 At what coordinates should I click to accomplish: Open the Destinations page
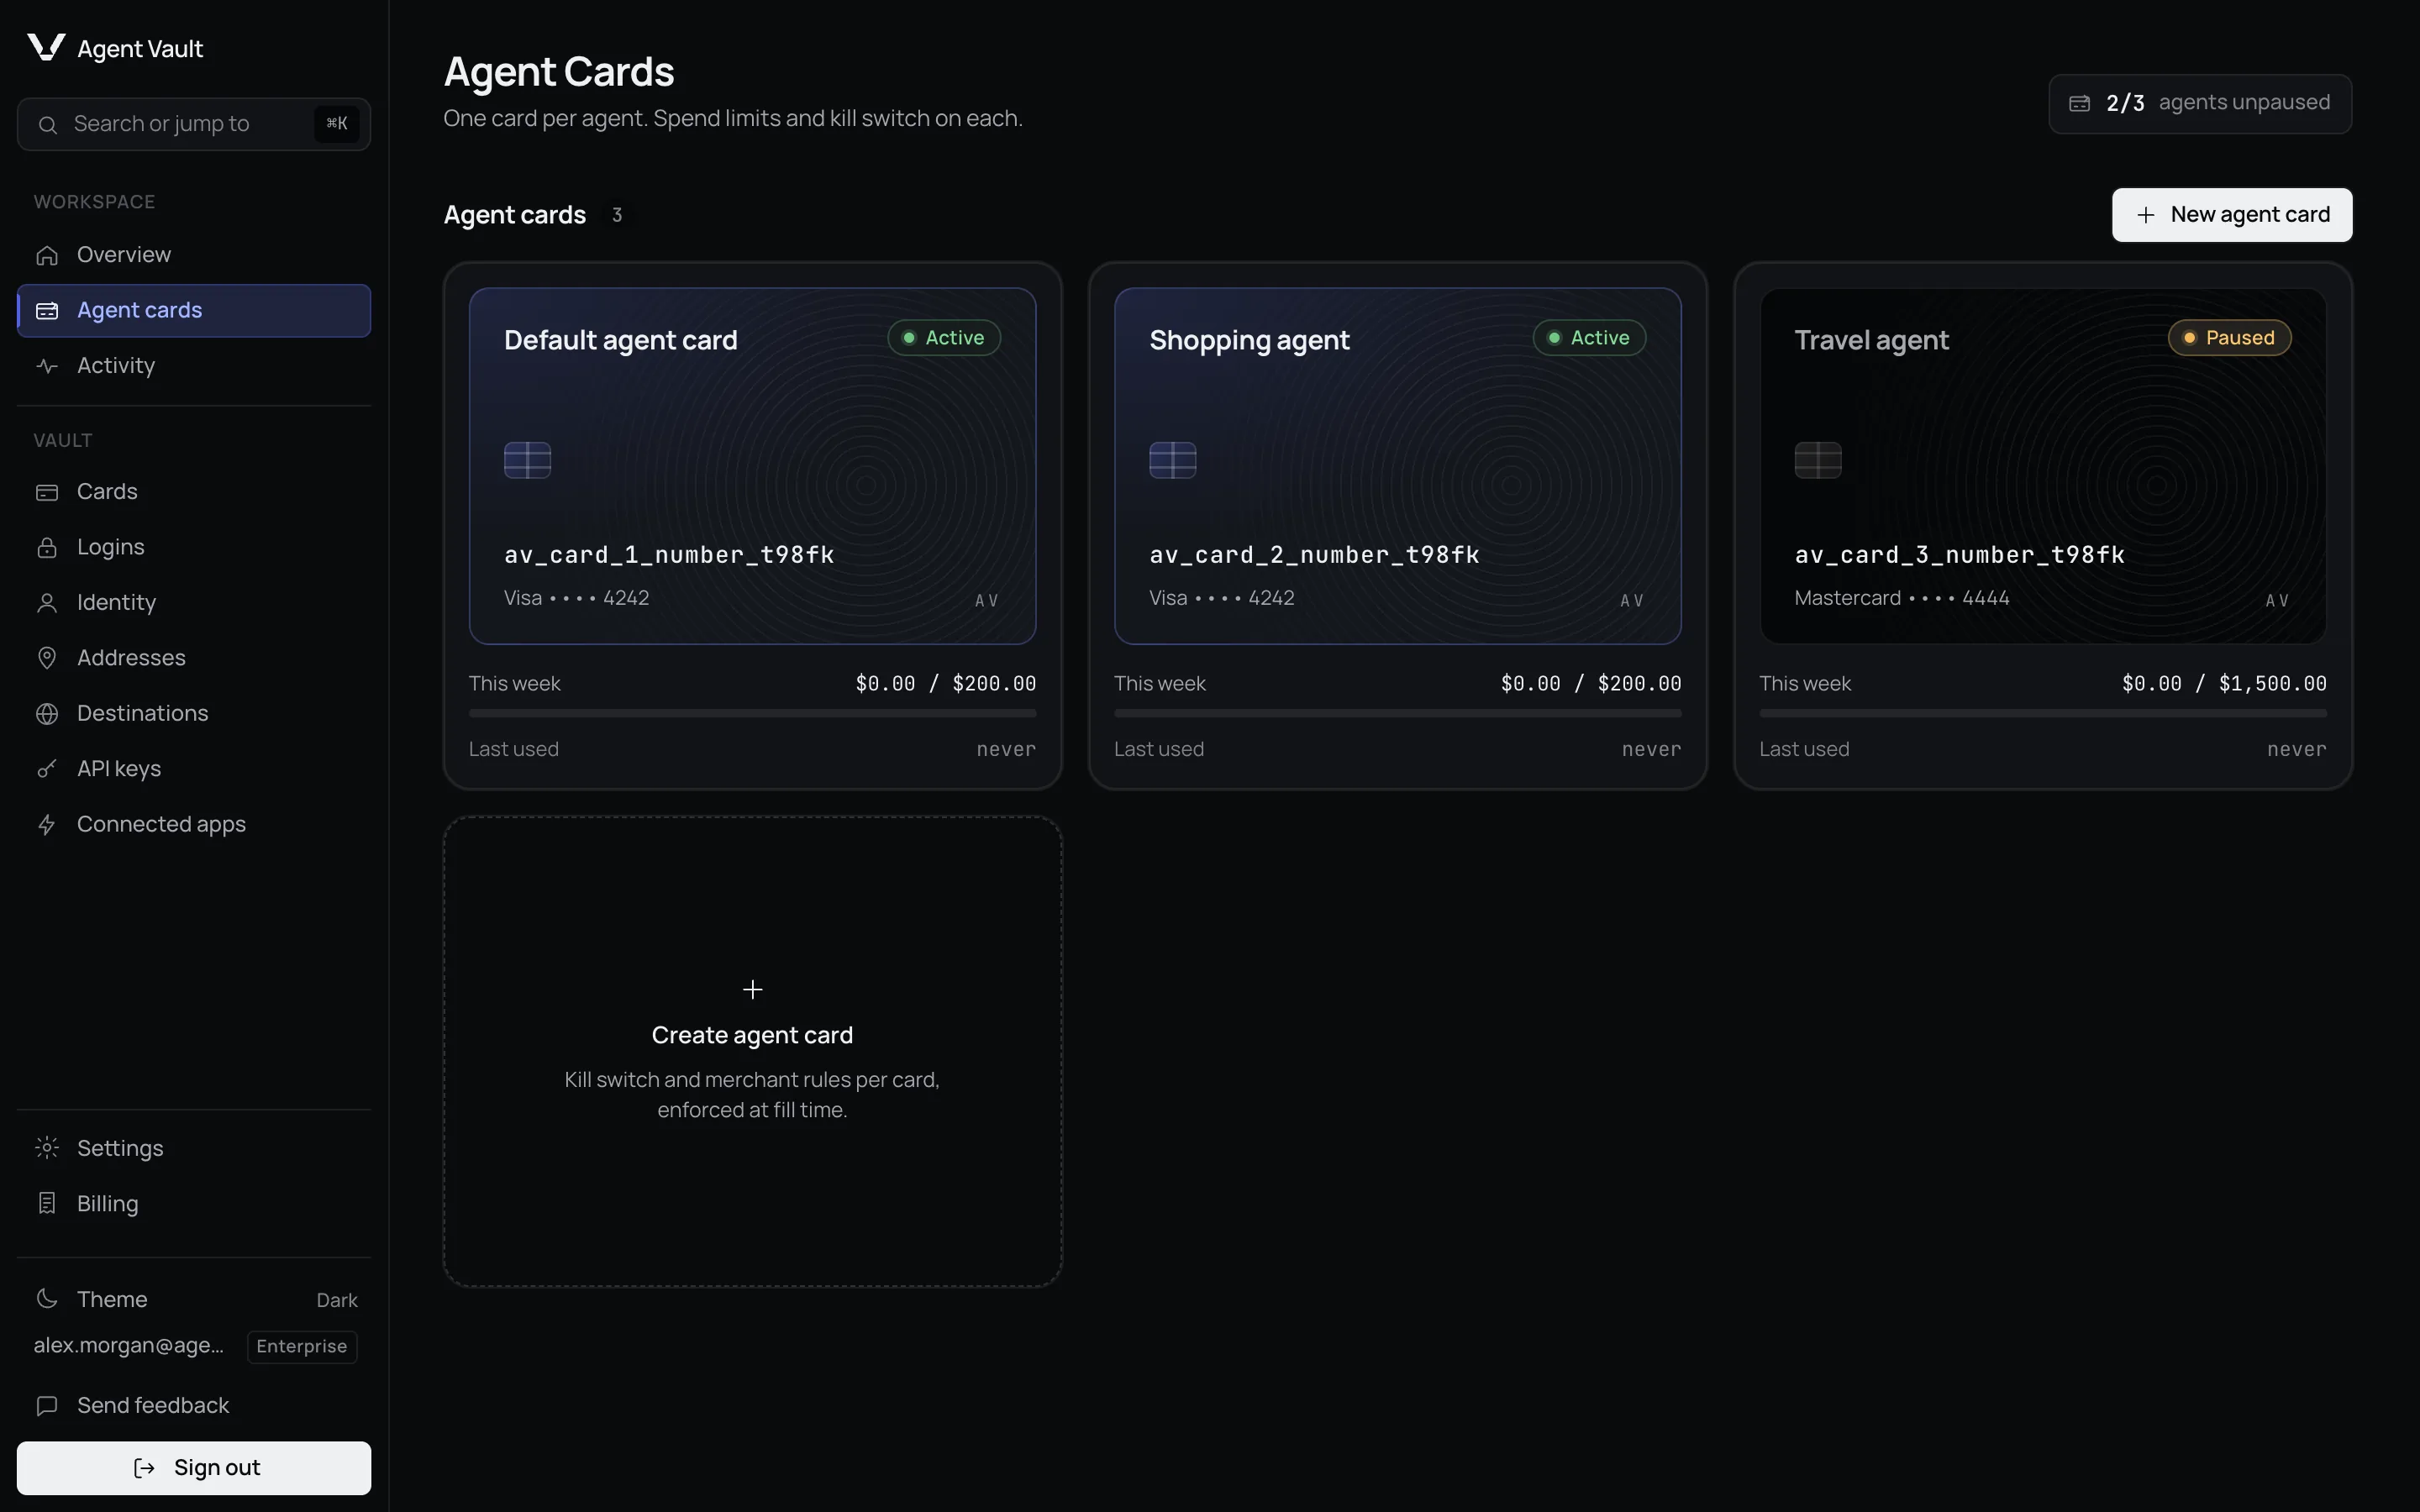194,714
